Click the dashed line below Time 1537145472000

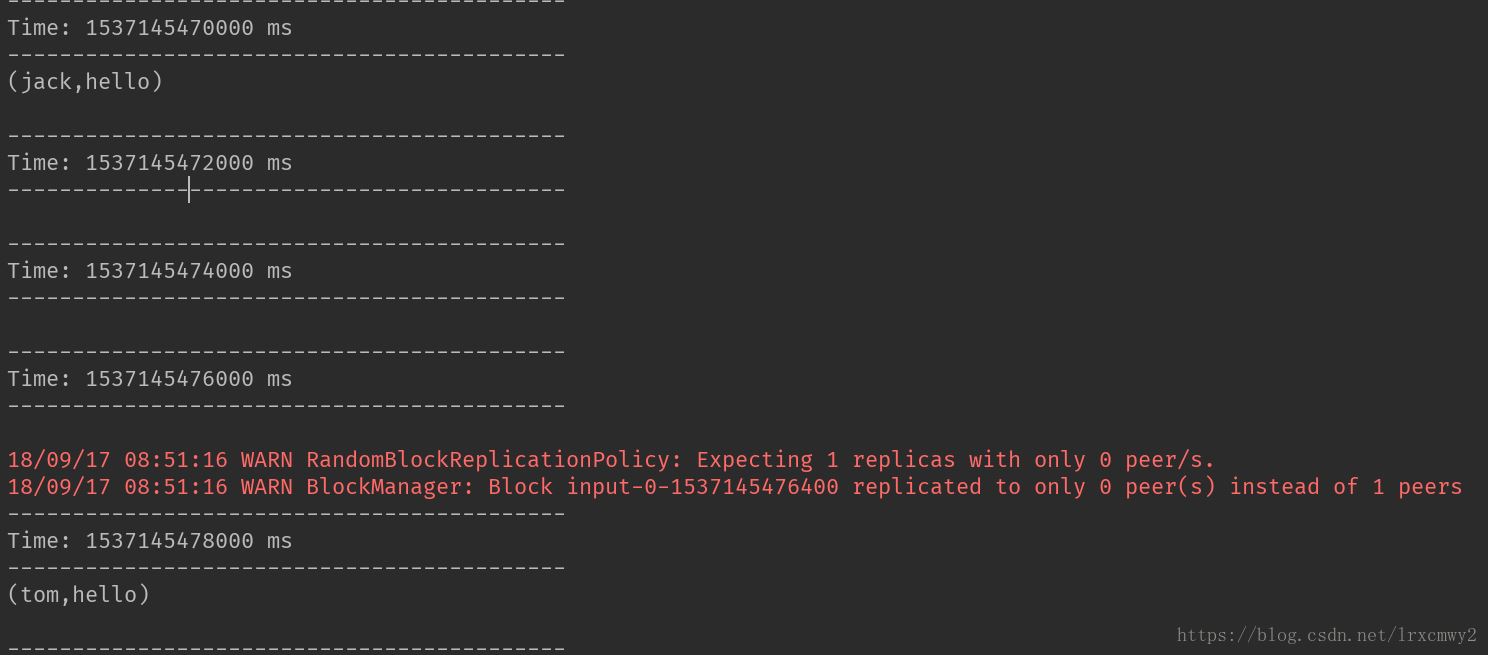pos(286,190)
